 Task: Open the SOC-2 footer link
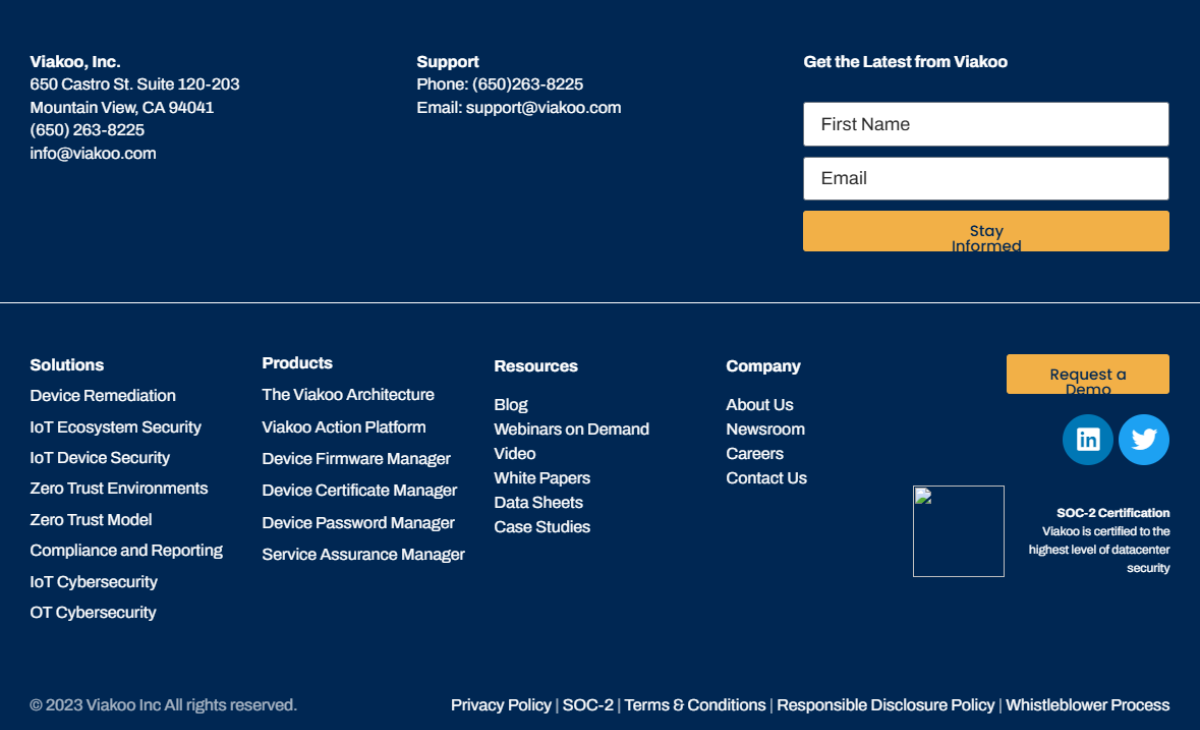[588, 705]
